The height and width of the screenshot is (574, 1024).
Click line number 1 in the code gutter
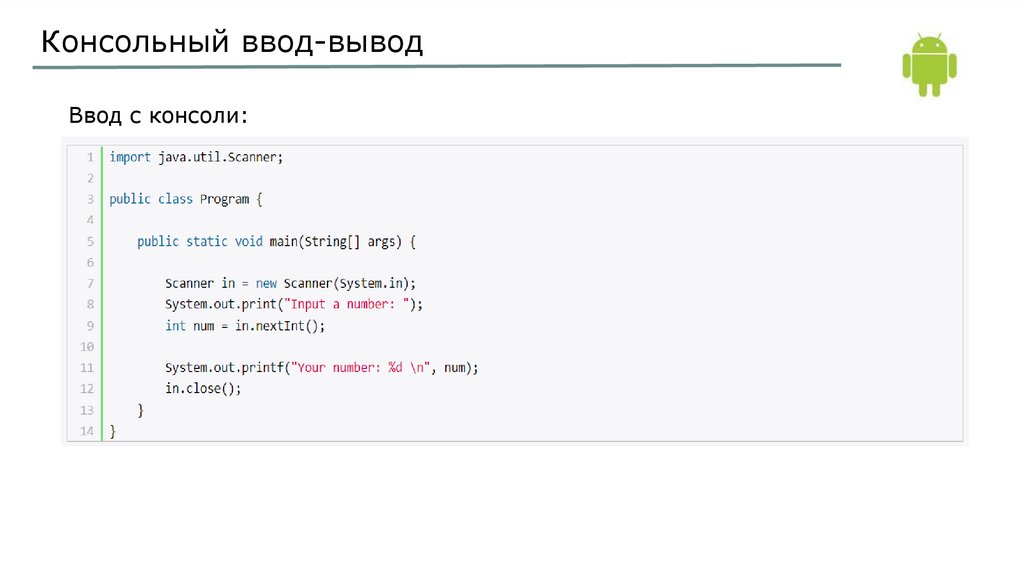[x=89, y=157]
